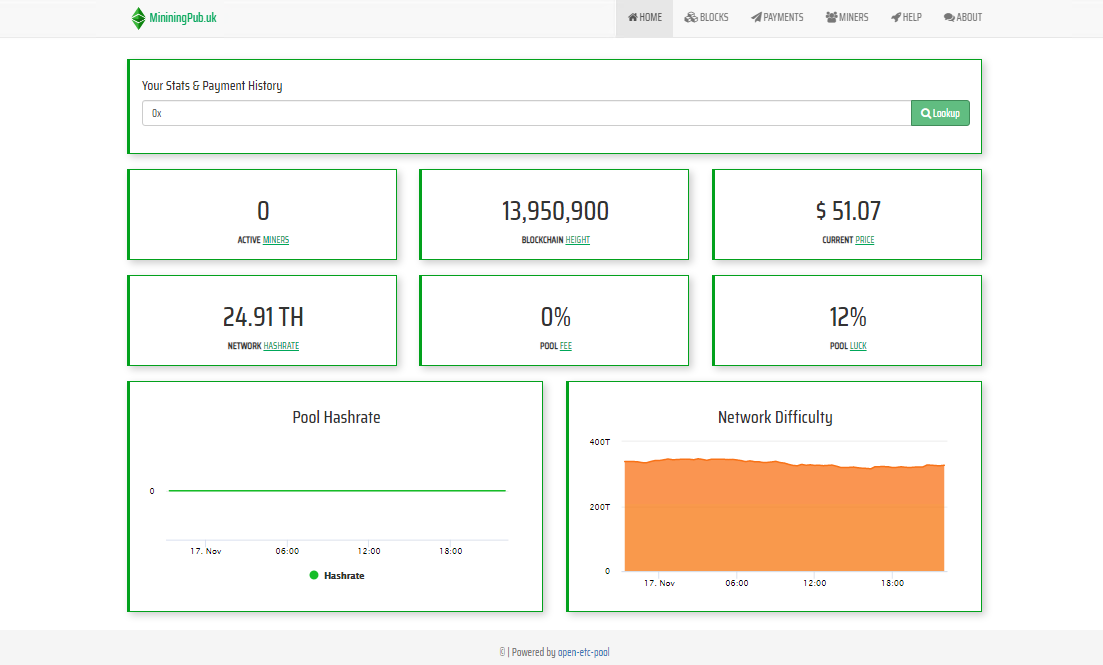Focus the 0x wallet address input field

(x=527, y=113)
